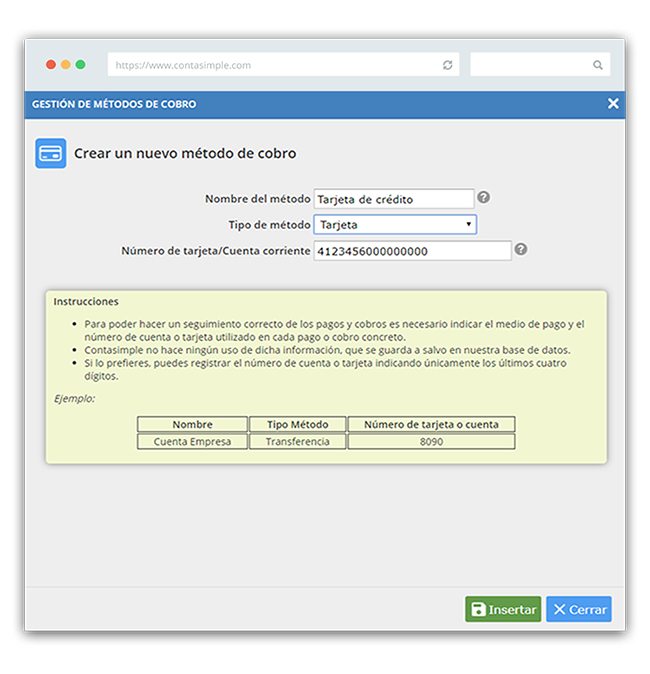The width and height of the screenshot is (650, 674).
Task: Reload the page using the browser refresh icon
Action: pyautogui.click(x=447, y=65)
